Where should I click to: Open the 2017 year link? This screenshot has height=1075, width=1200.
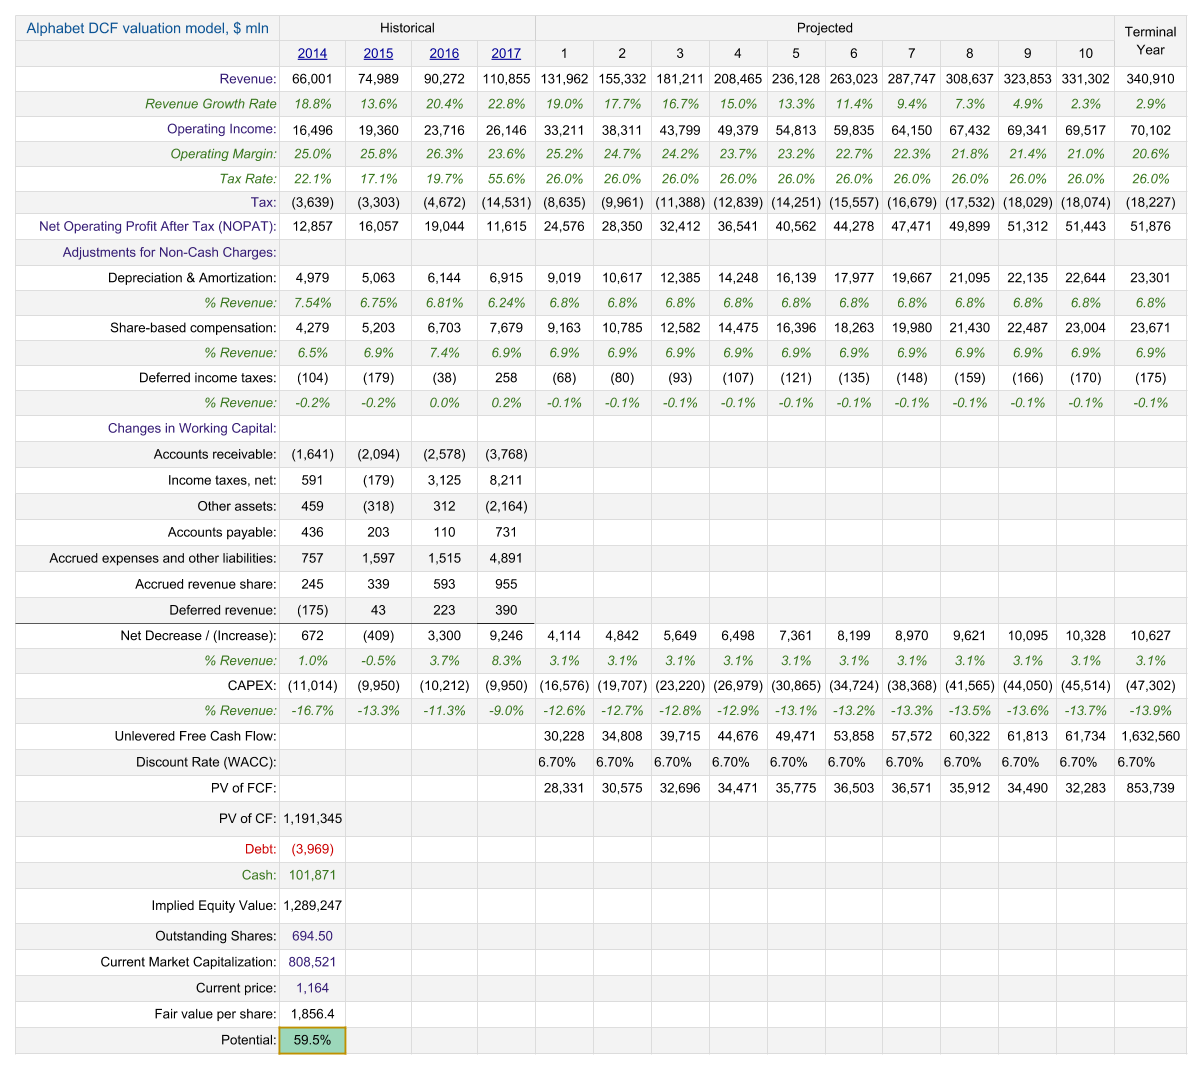506,53
